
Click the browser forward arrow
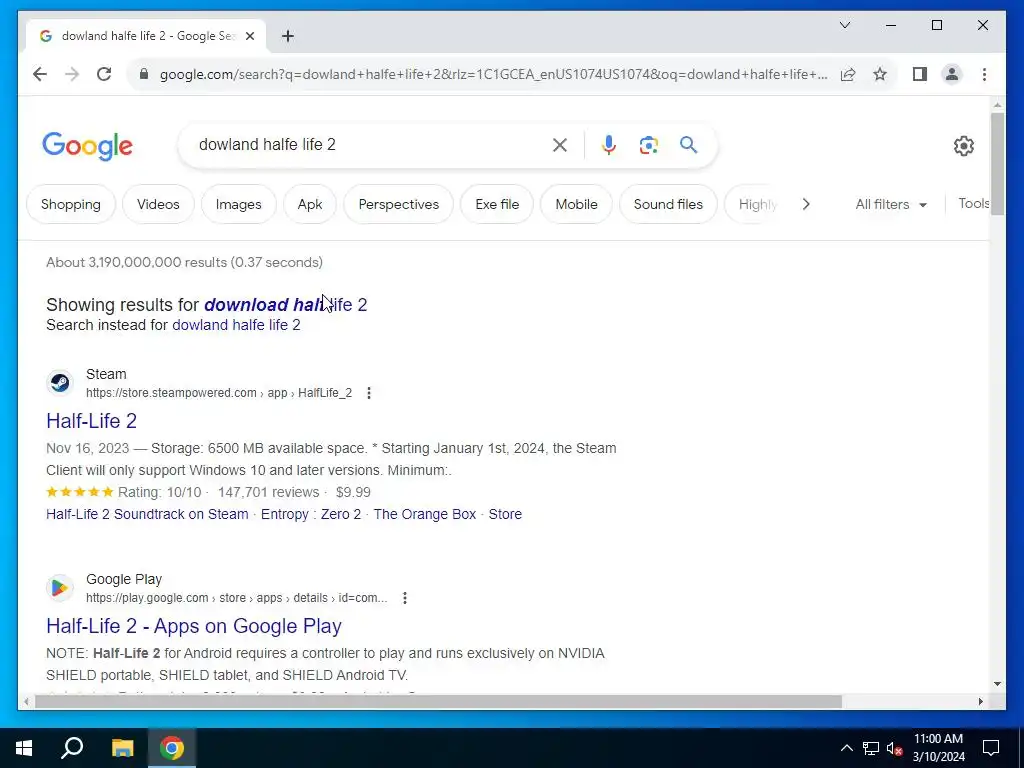click(x=72, y=74)
